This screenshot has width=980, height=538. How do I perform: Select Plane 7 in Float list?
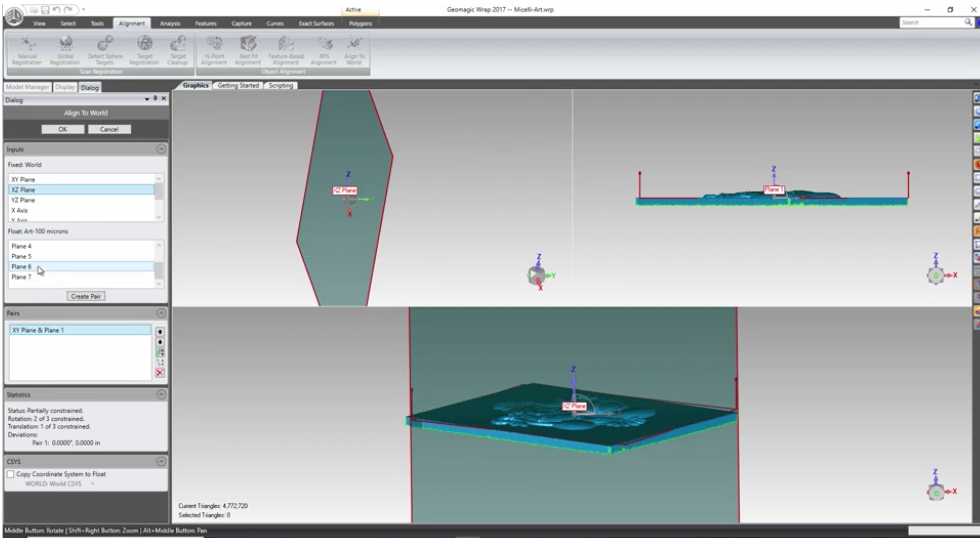[x=81, y=277]
